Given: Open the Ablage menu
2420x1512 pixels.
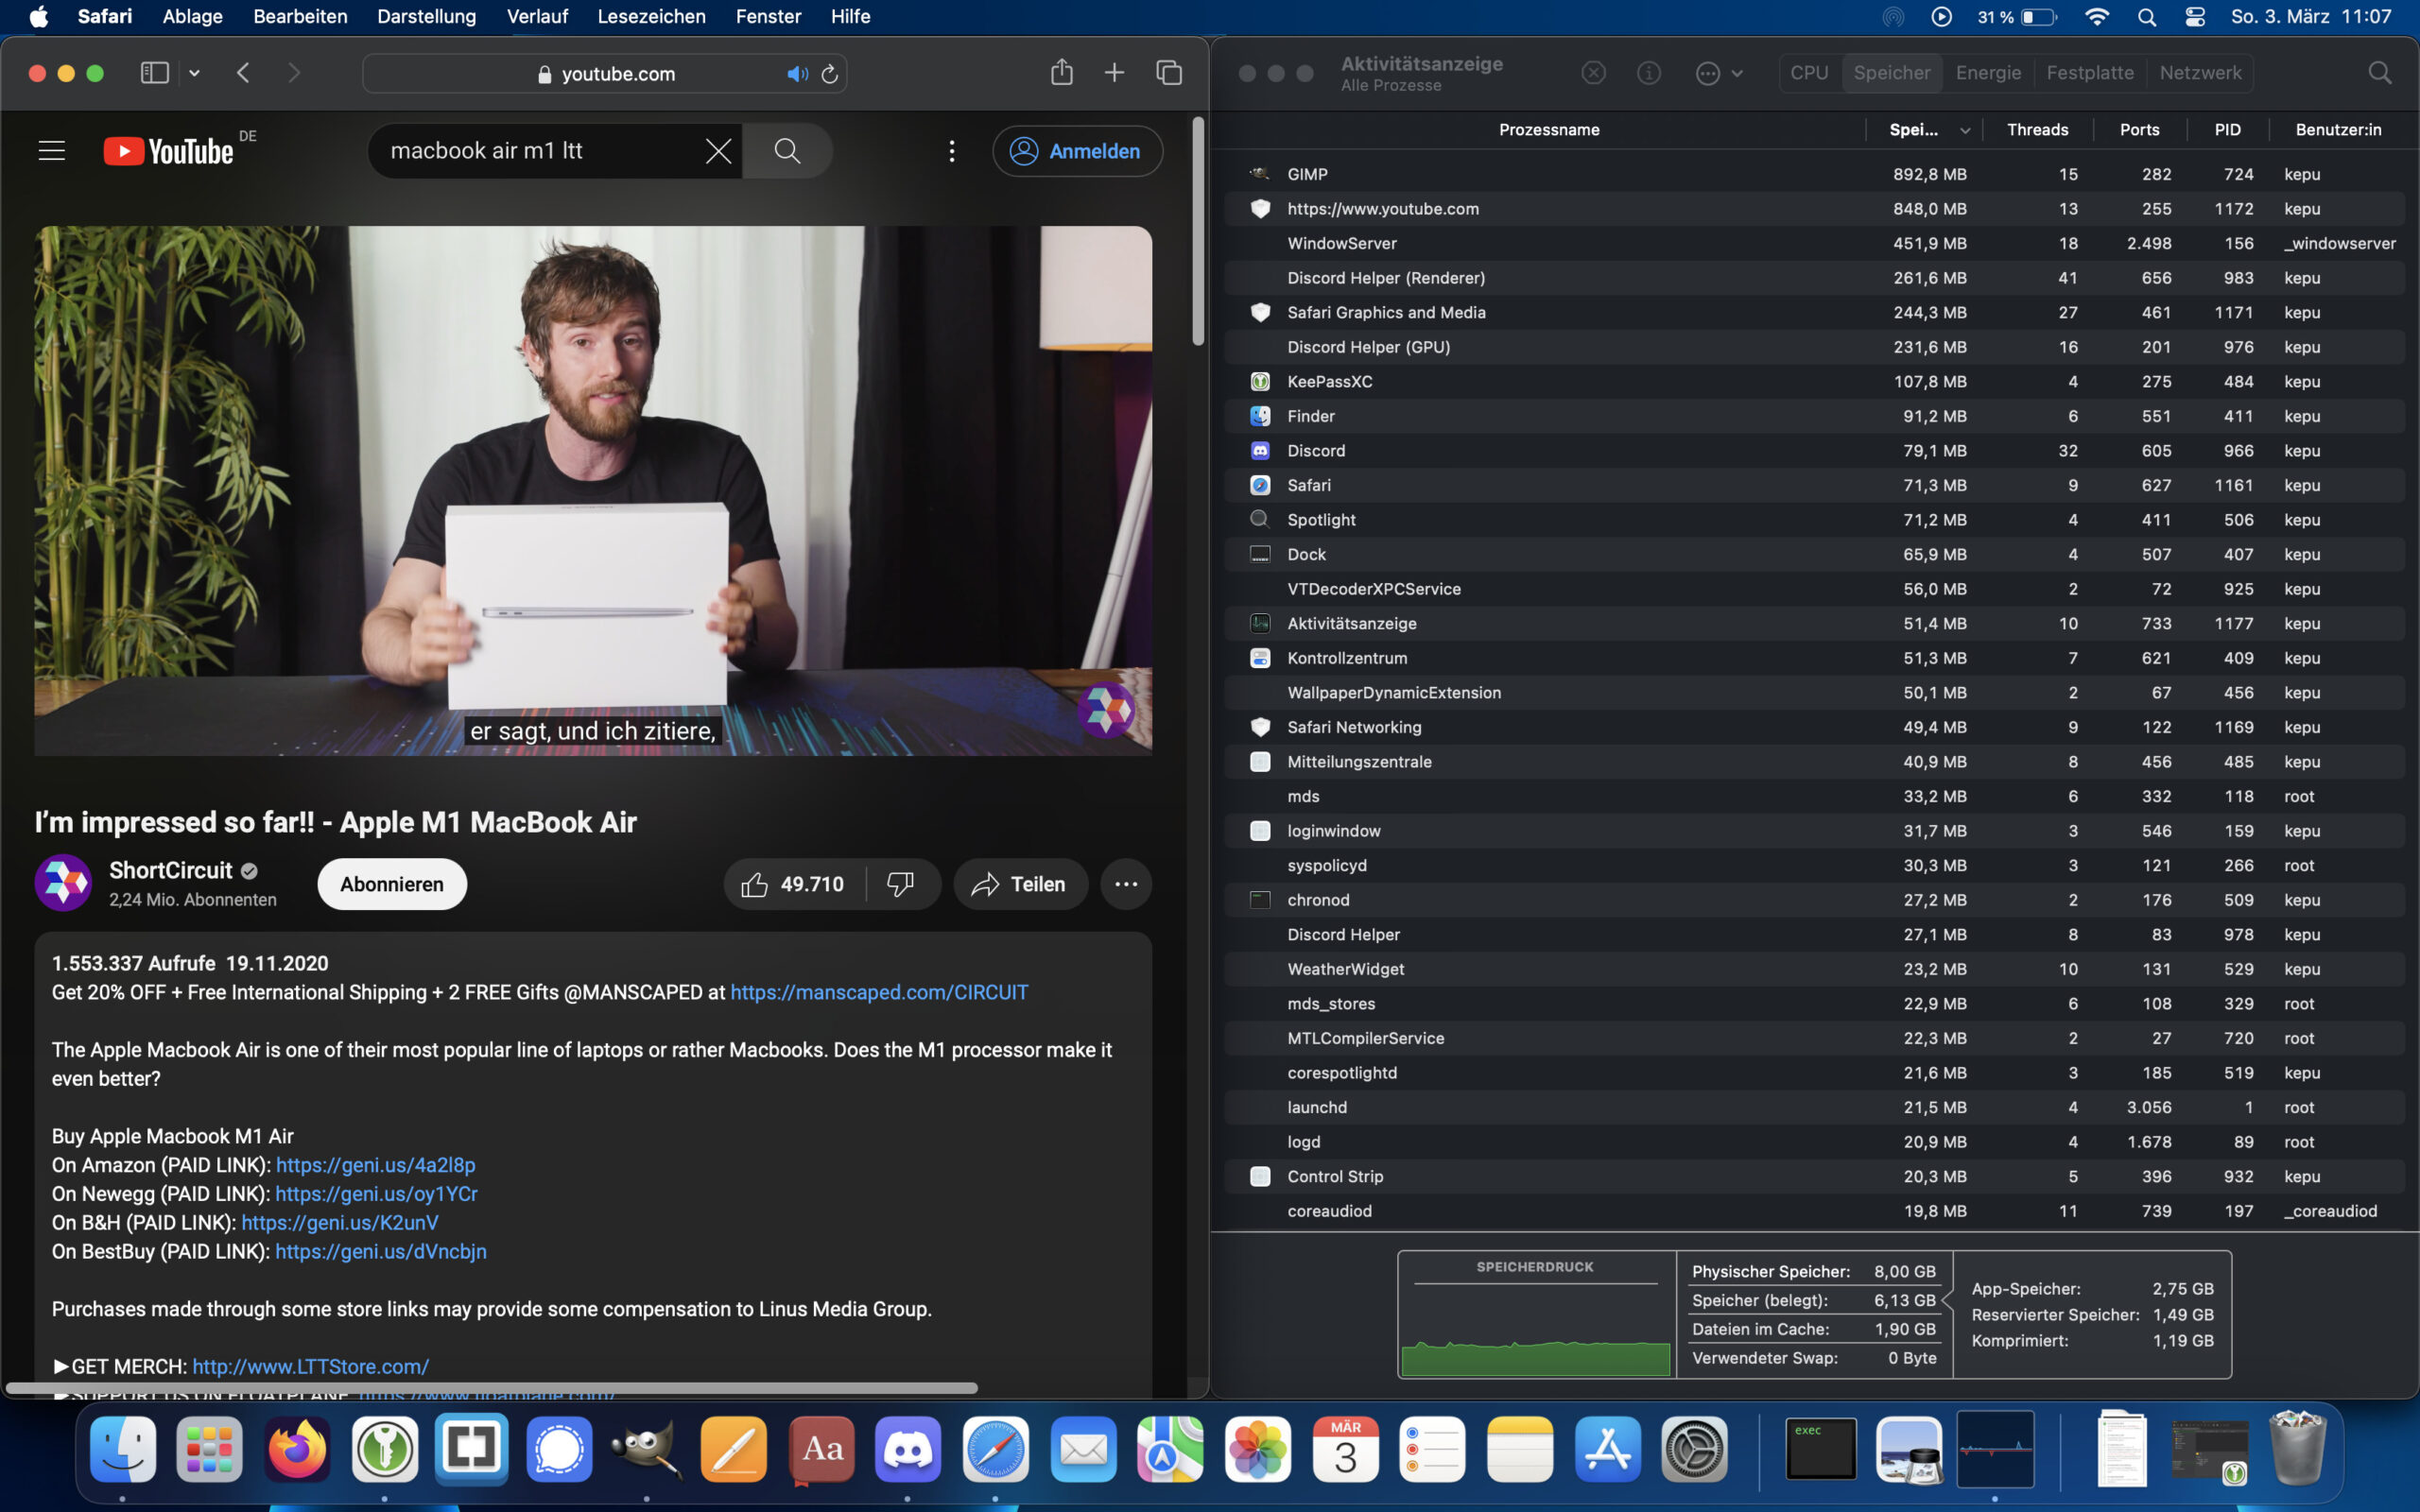Looking at the screenshot, I should (x=192, y=16).
